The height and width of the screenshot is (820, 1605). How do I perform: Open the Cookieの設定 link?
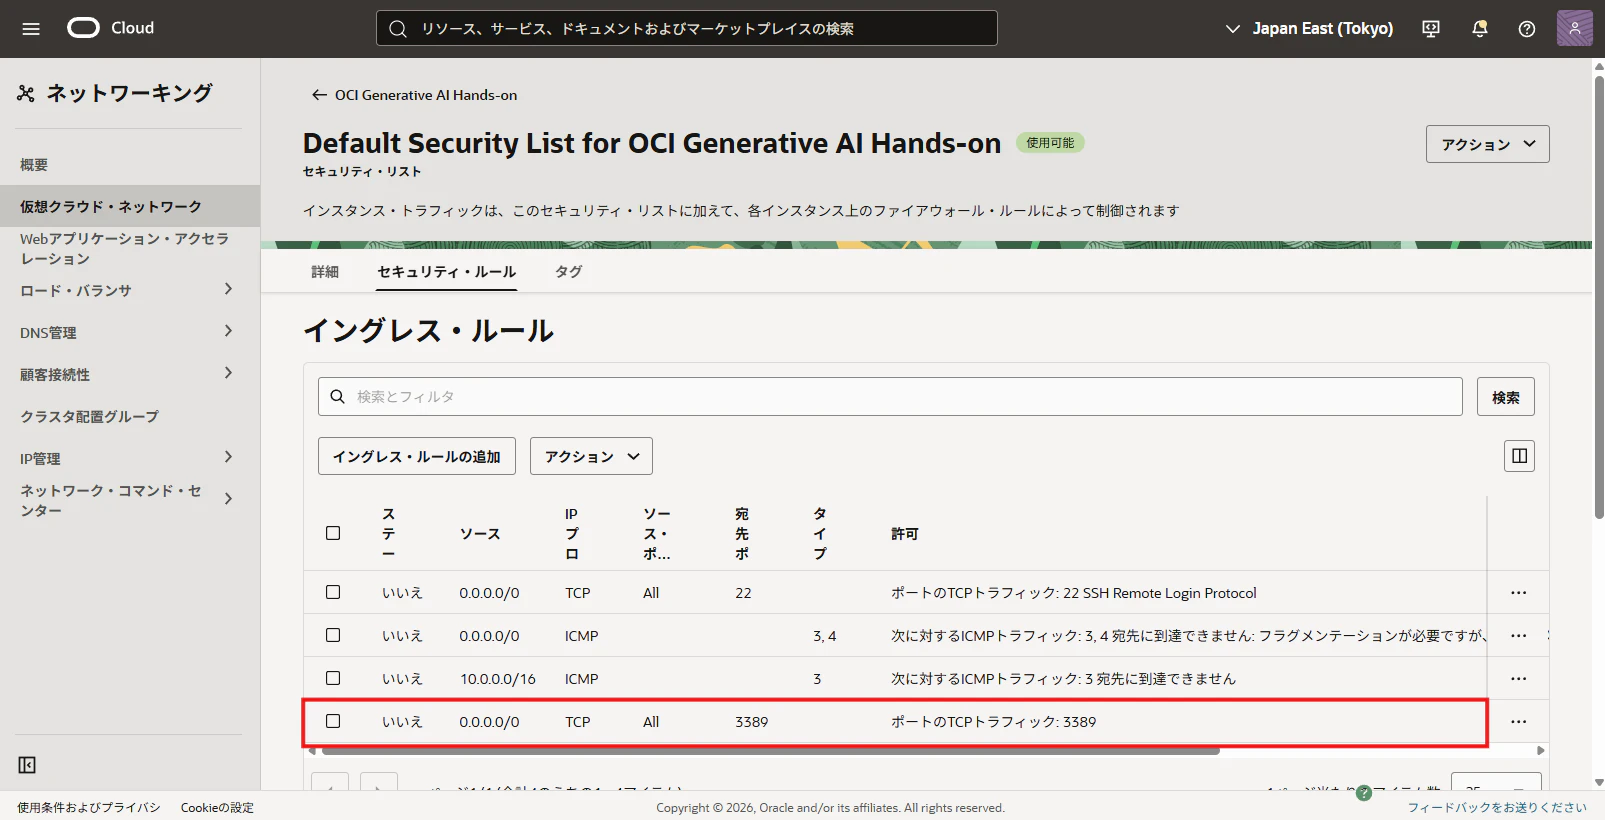[x=217, y=808]
